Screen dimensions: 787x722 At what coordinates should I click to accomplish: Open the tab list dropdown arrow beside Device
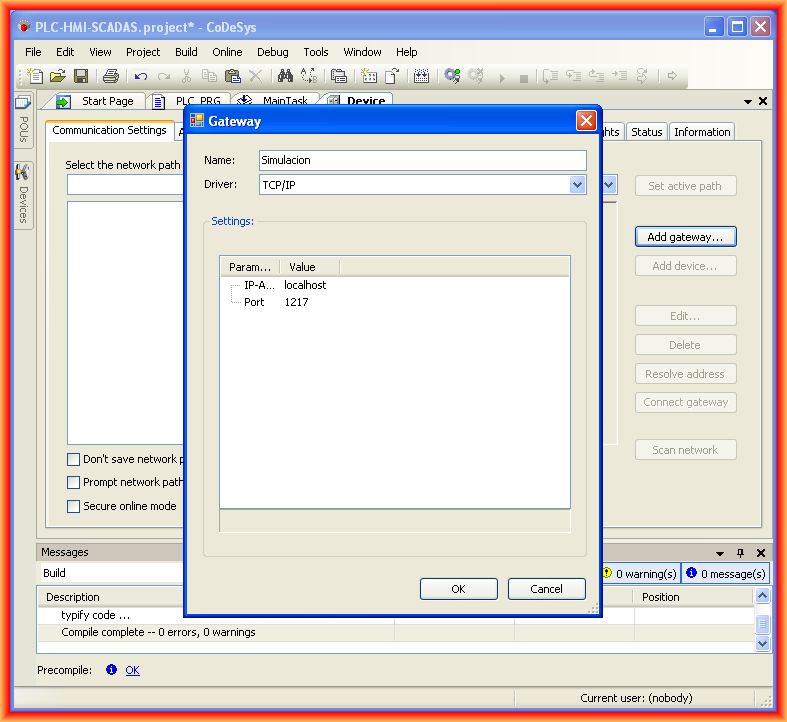748,102
